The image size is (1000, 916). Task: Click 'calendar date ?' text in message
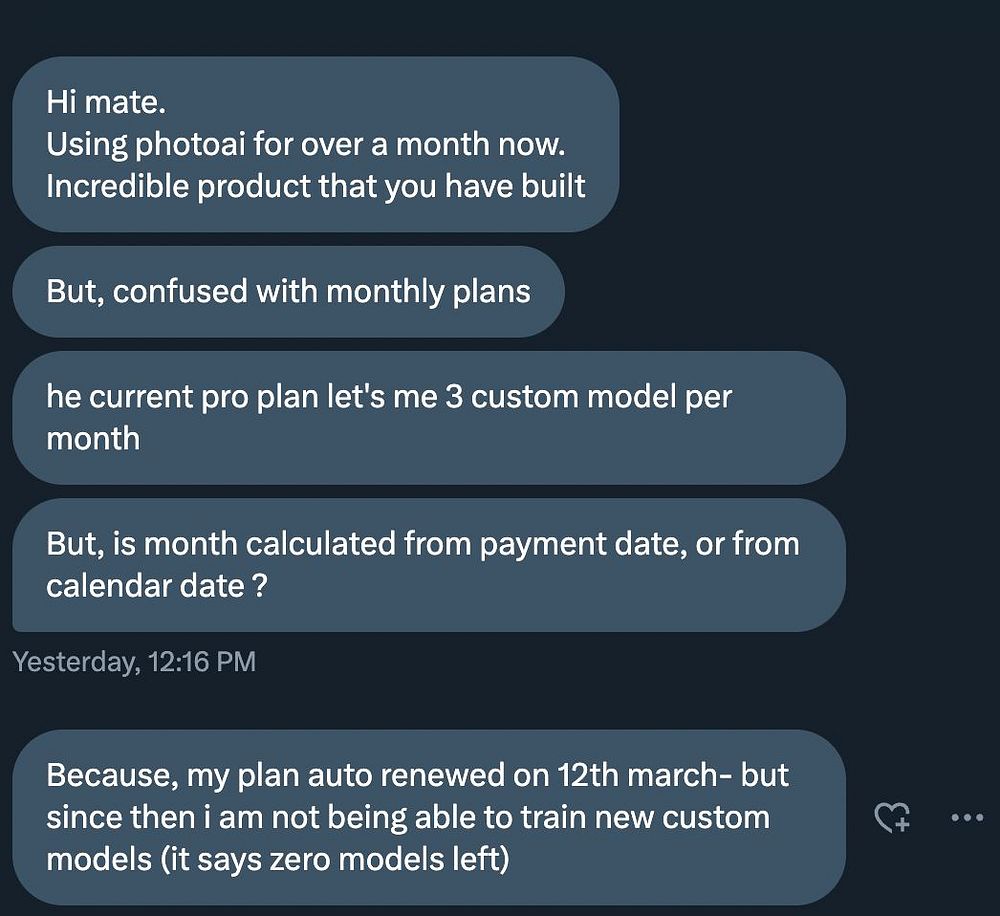(156, 586)
